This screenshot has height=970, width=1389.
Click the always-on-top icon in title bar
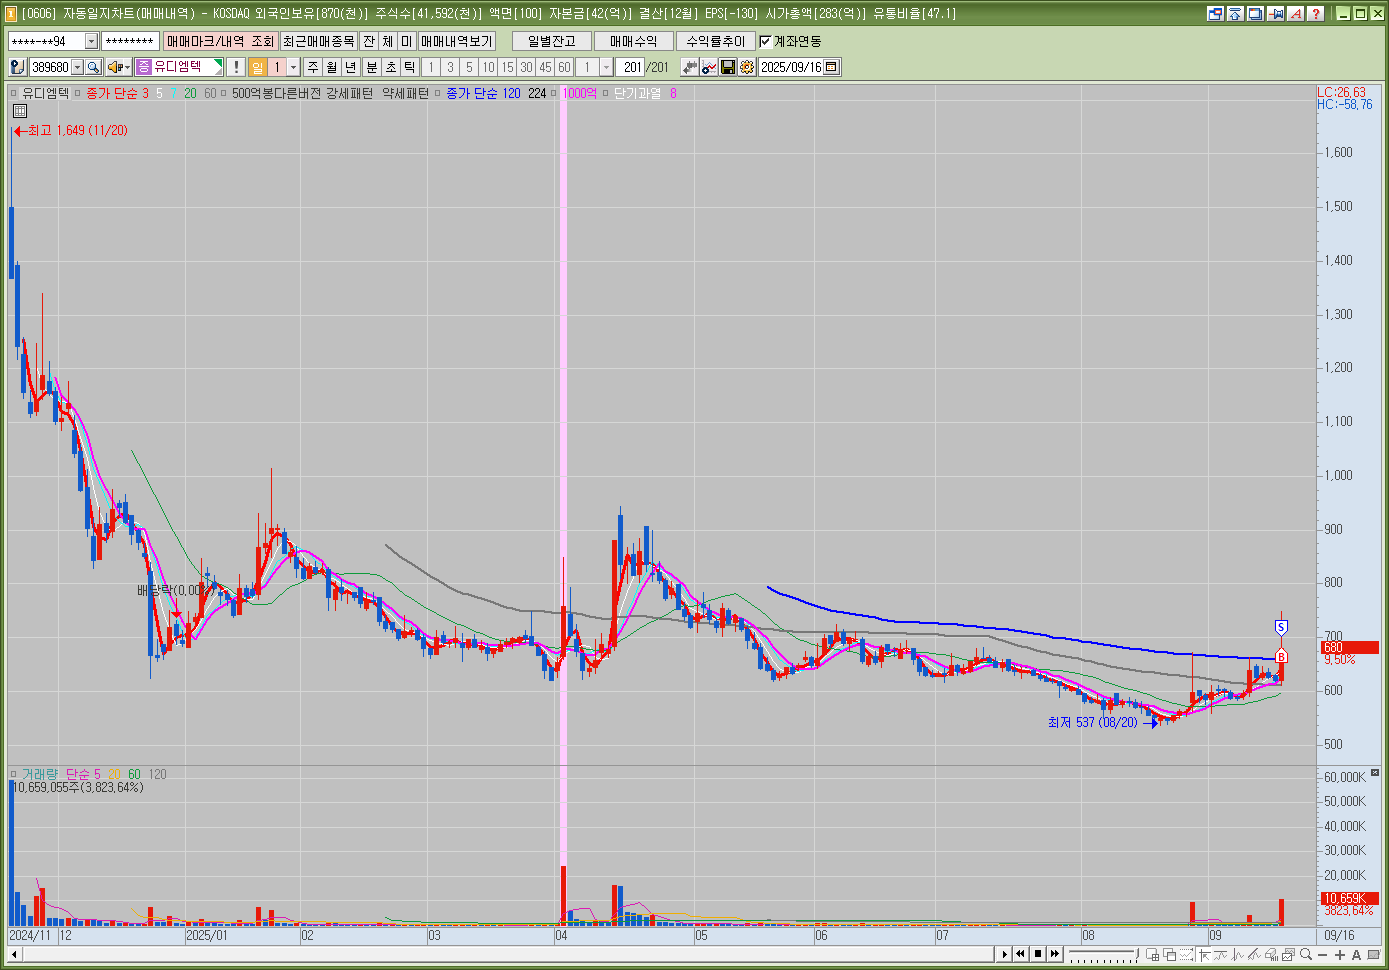1235,14
